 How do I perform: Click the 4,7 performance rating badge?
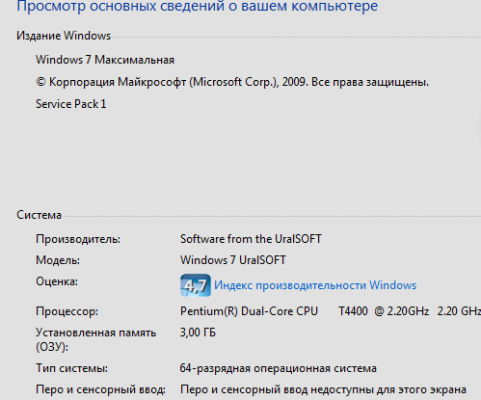coord(195,285)
